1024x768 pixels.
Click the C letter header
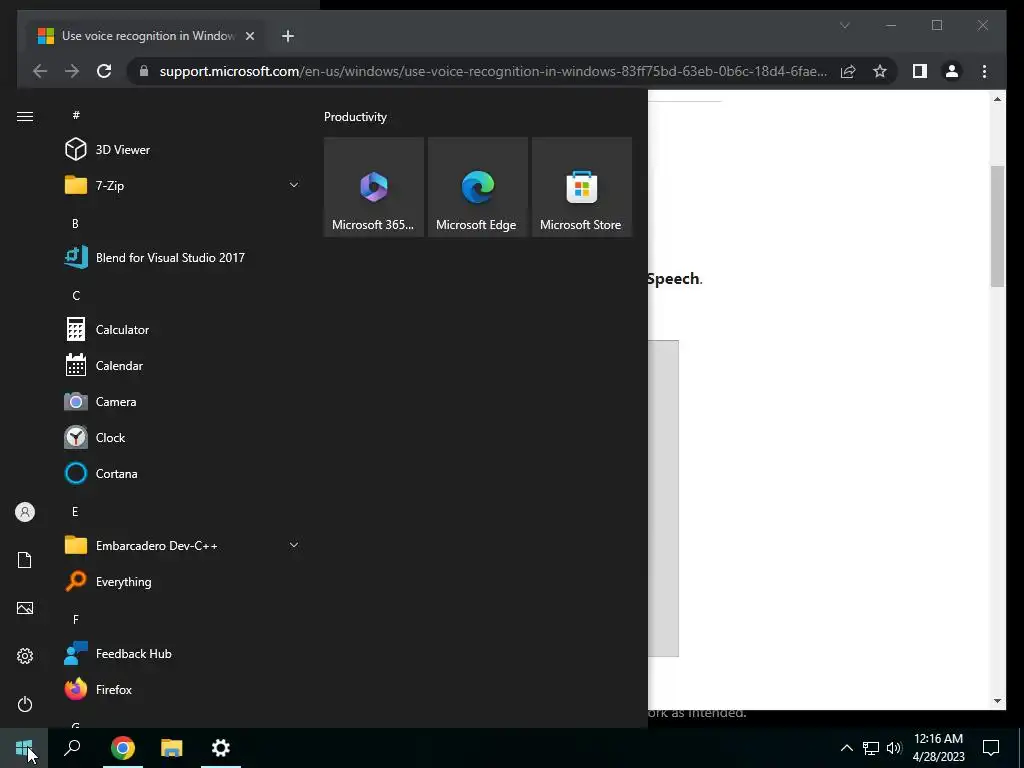tap(76, 296)
